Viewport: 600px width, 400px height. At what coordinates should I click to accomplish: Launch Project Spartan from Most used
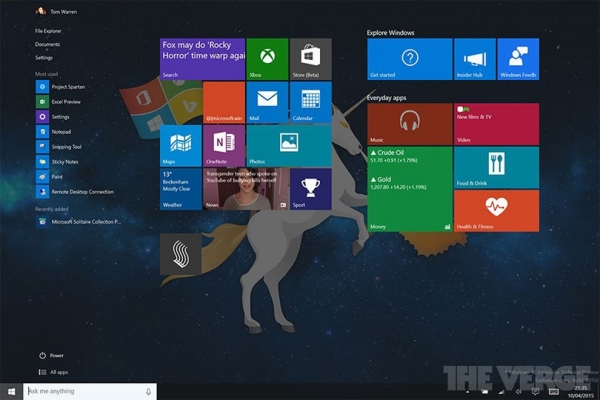tap(60, 87)
